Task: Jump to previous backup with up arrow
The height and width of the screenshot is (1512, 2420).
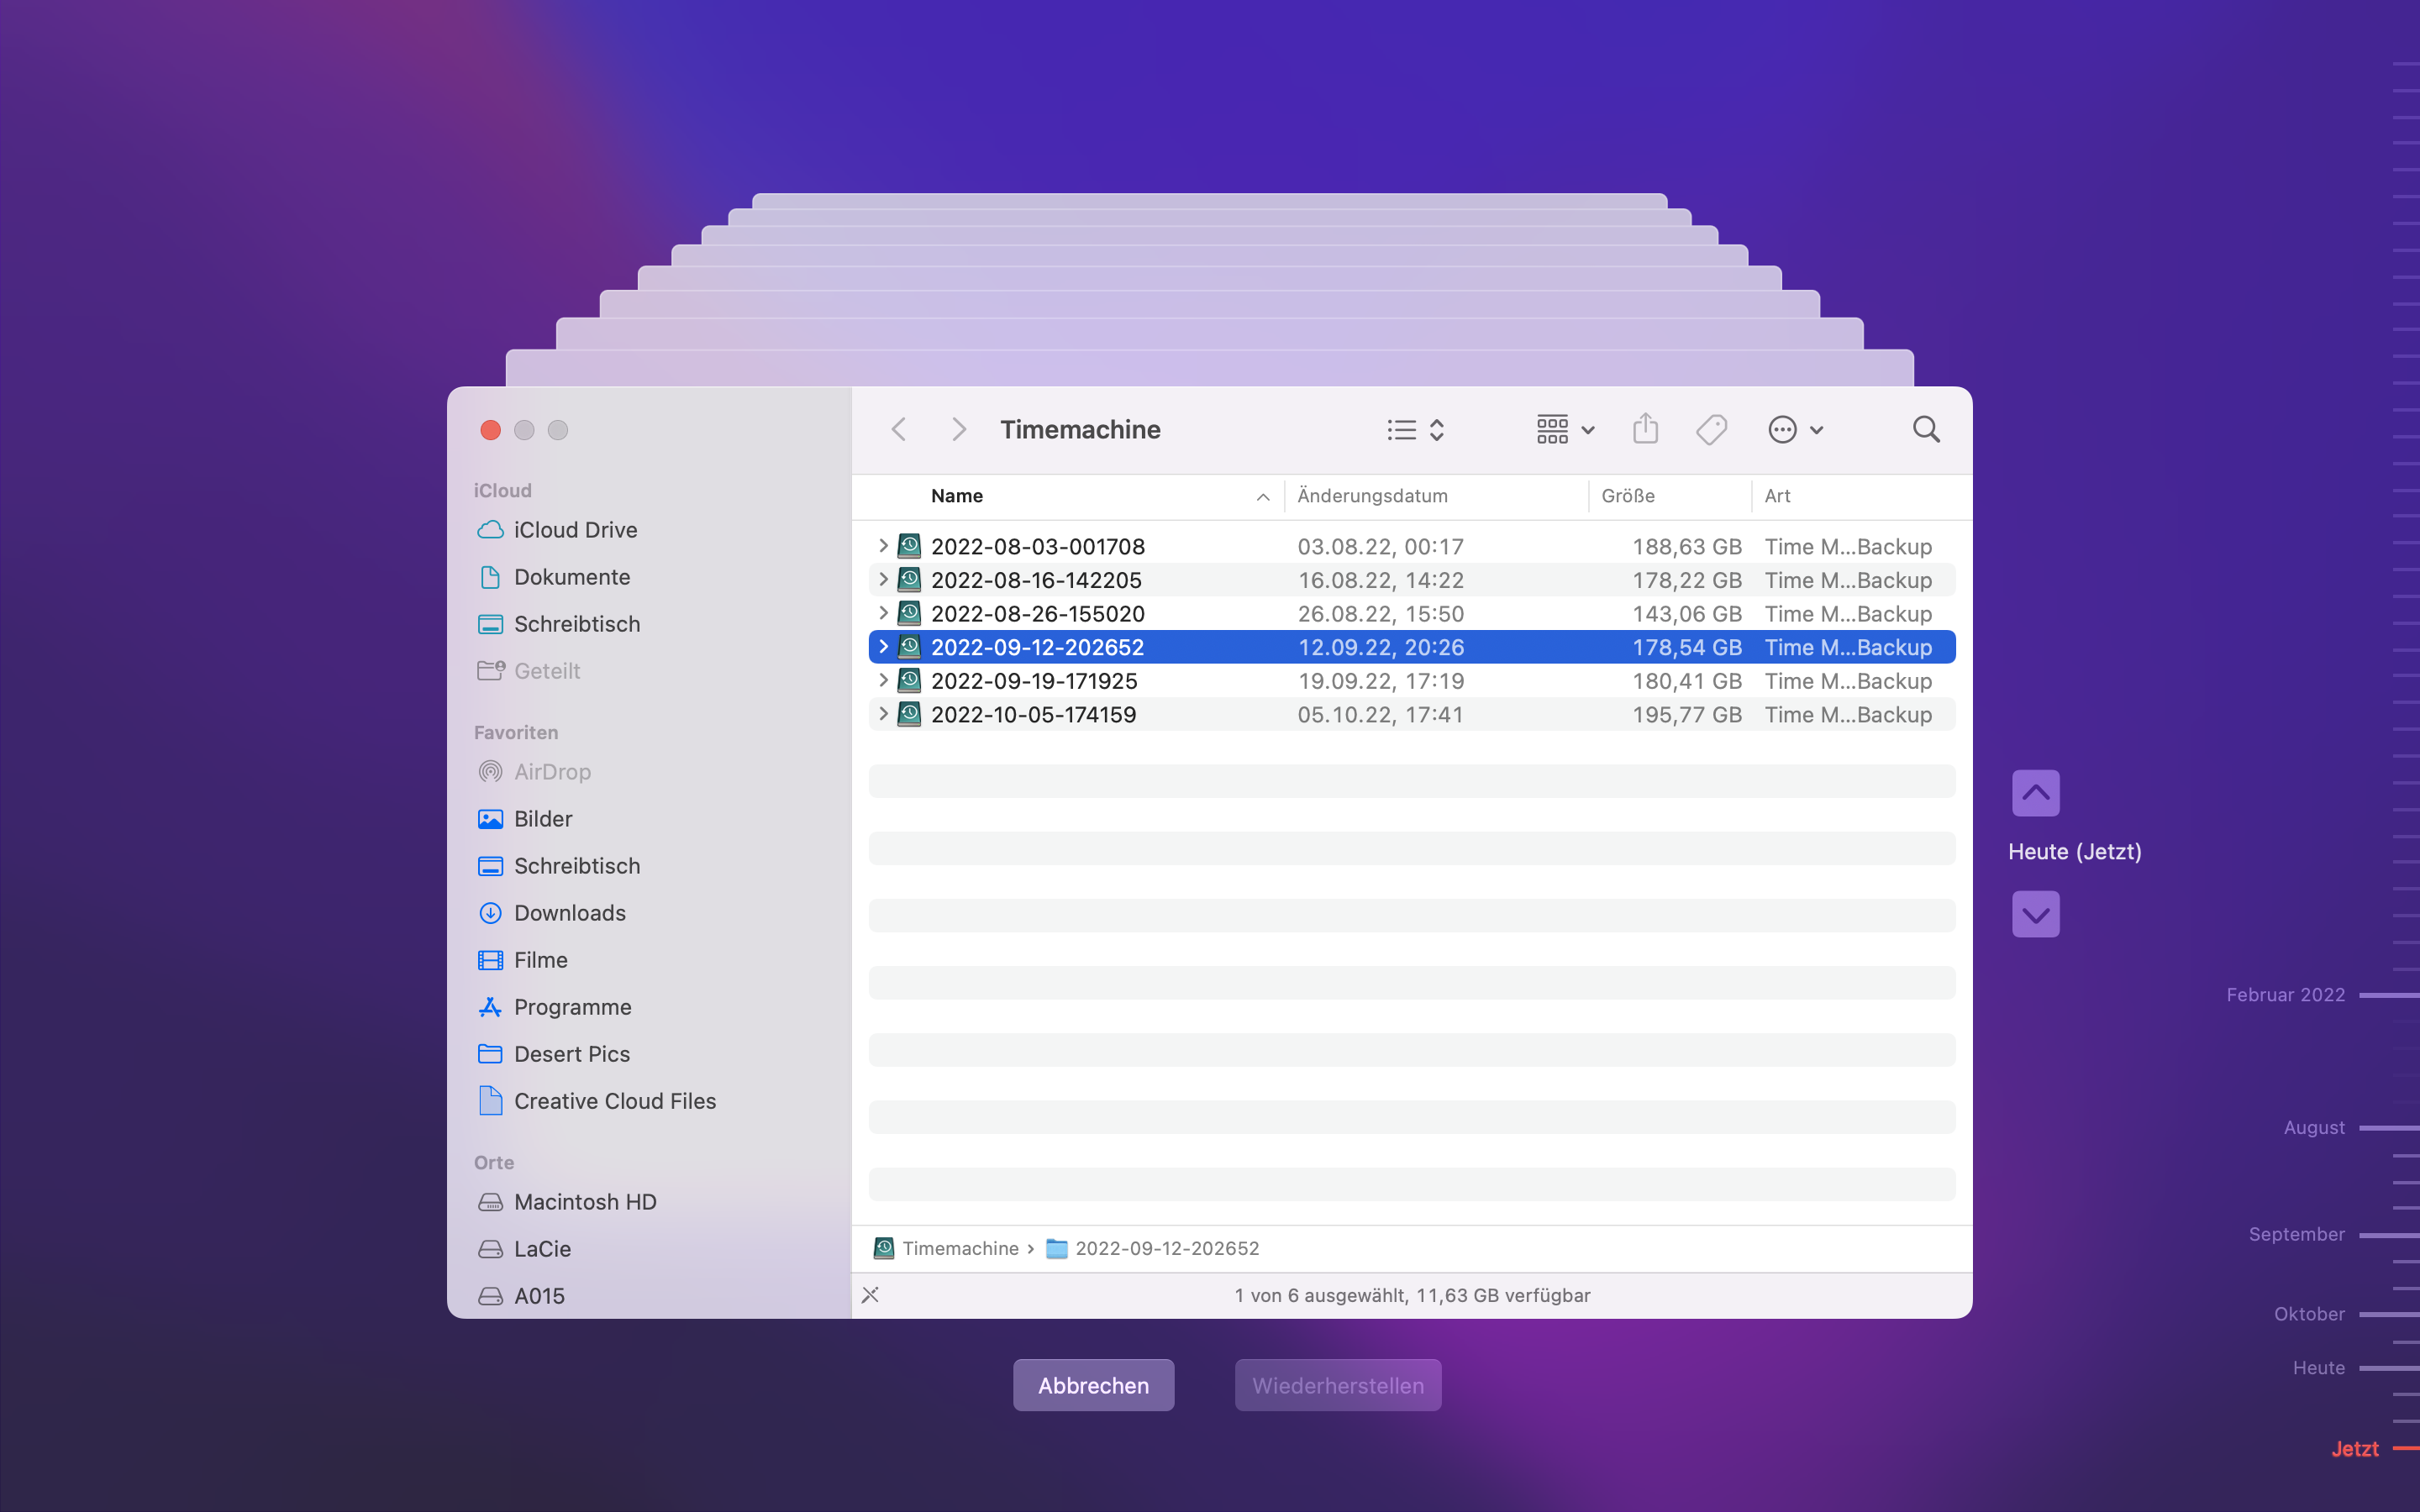Action: [2035, 793]
